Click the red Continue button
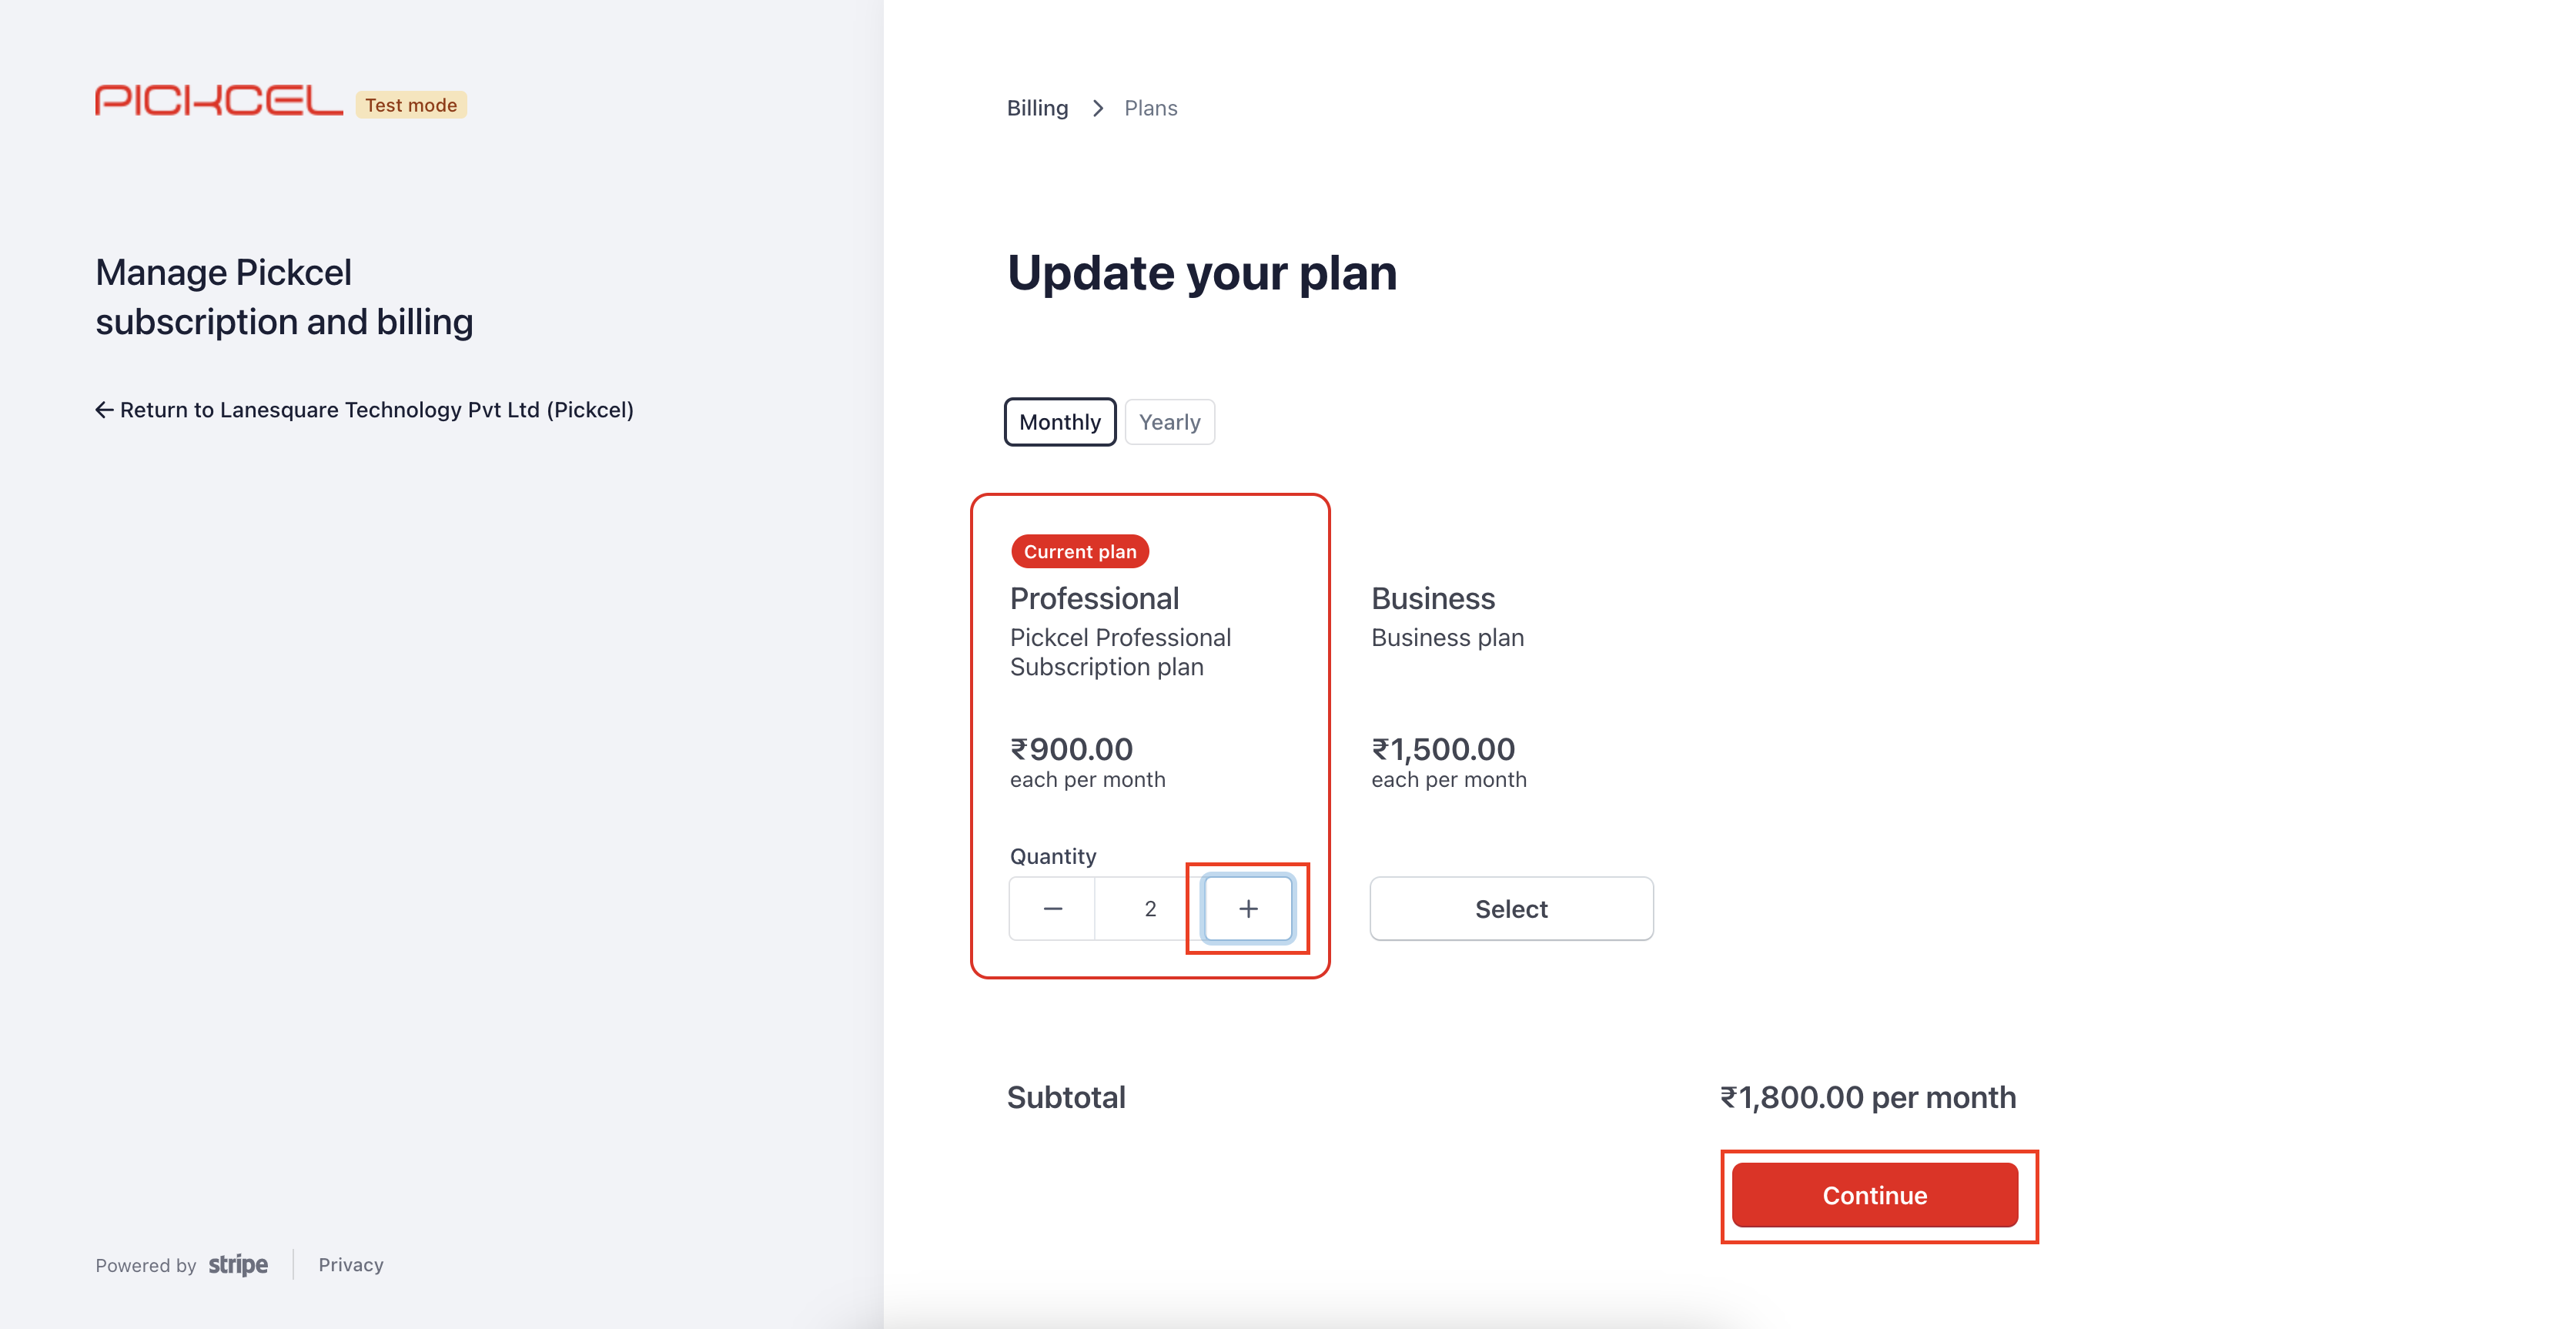This screenshot has width=2576, height=1329. (x=1875, y=1195)
